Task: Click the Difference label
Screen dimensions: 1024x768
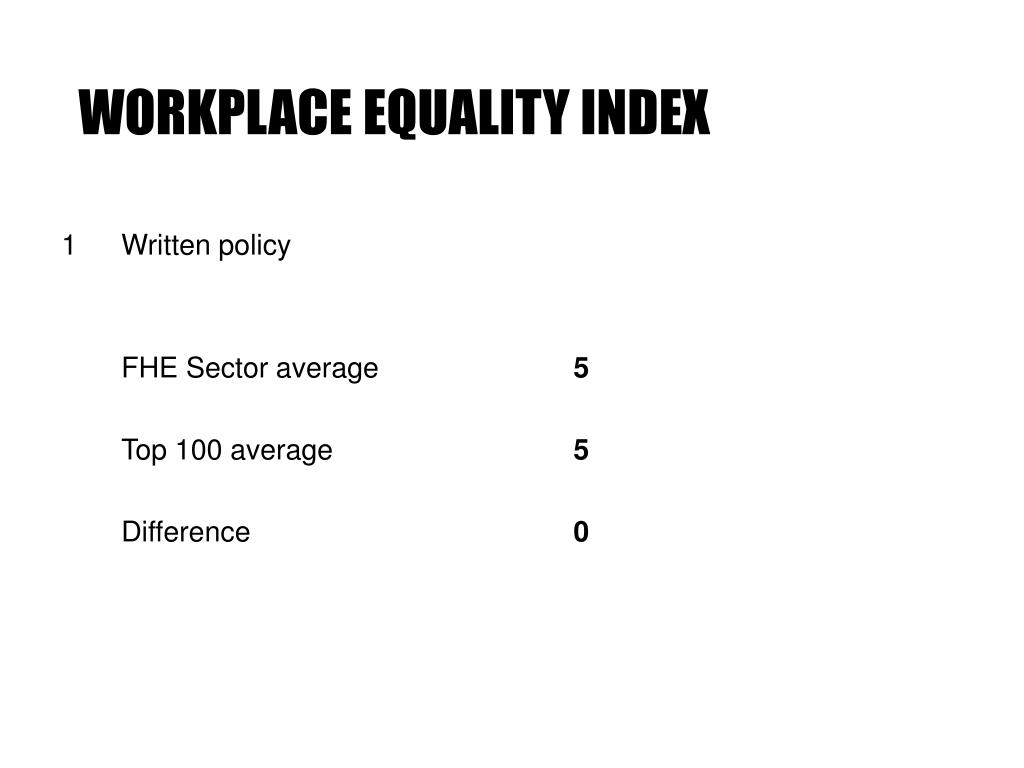Action: (x=186, y=532)
